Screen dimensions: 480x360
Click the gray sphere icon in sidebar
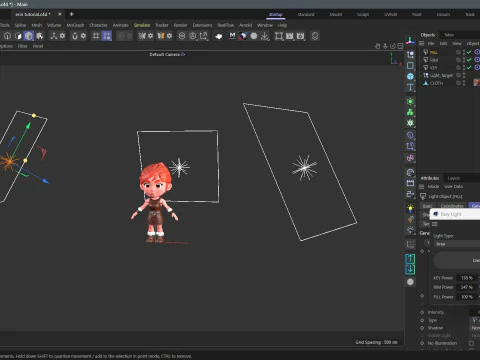click(410, 282)
